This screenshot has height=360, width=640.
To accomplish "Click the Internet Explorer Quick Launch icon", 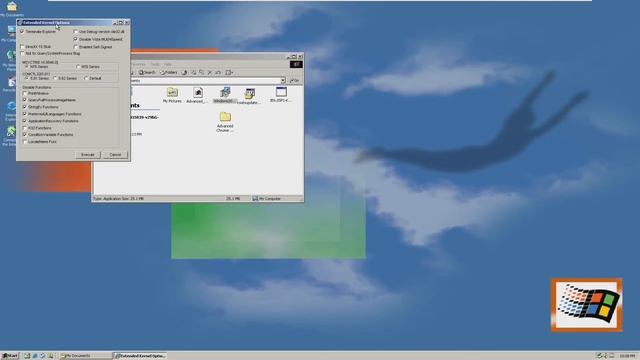I will (35, 356).
